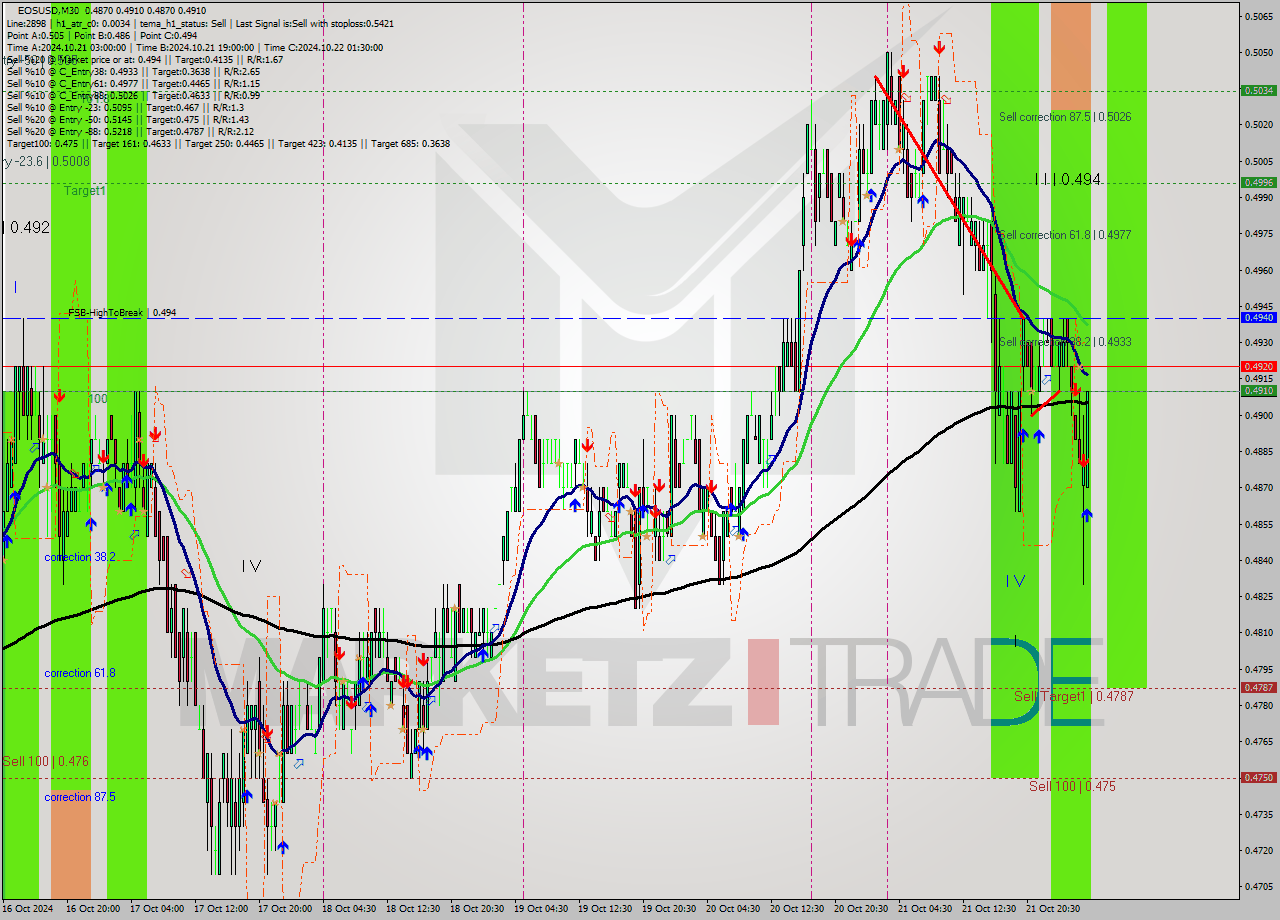
Task: Click the blue 0.4940 price tag
Action: (1258, 317)
